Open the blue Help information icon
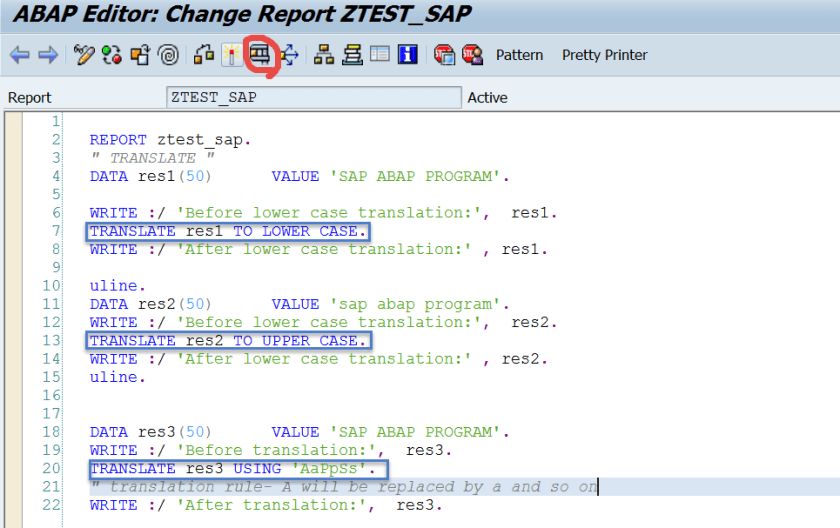This screenshot has height=528, width=840. pyautogui.click(x=407, y=55)
